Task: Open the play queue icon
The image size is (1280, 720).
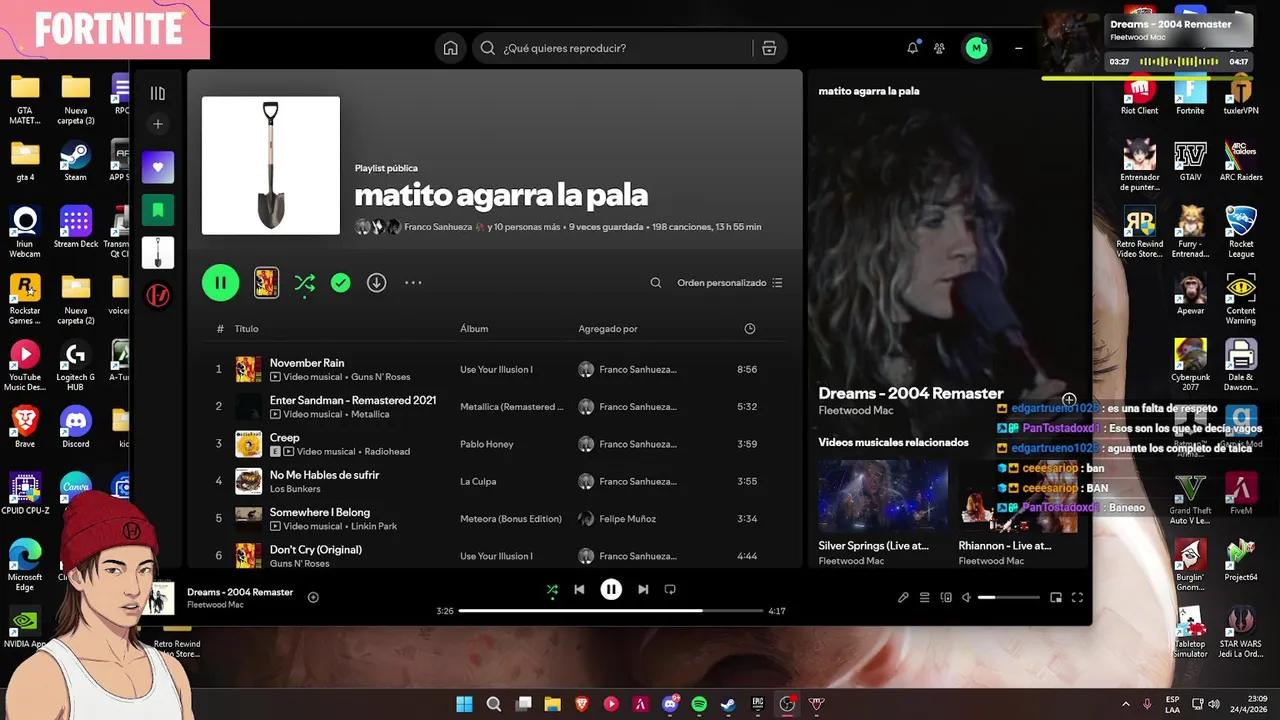Action: tap(925, 598)
